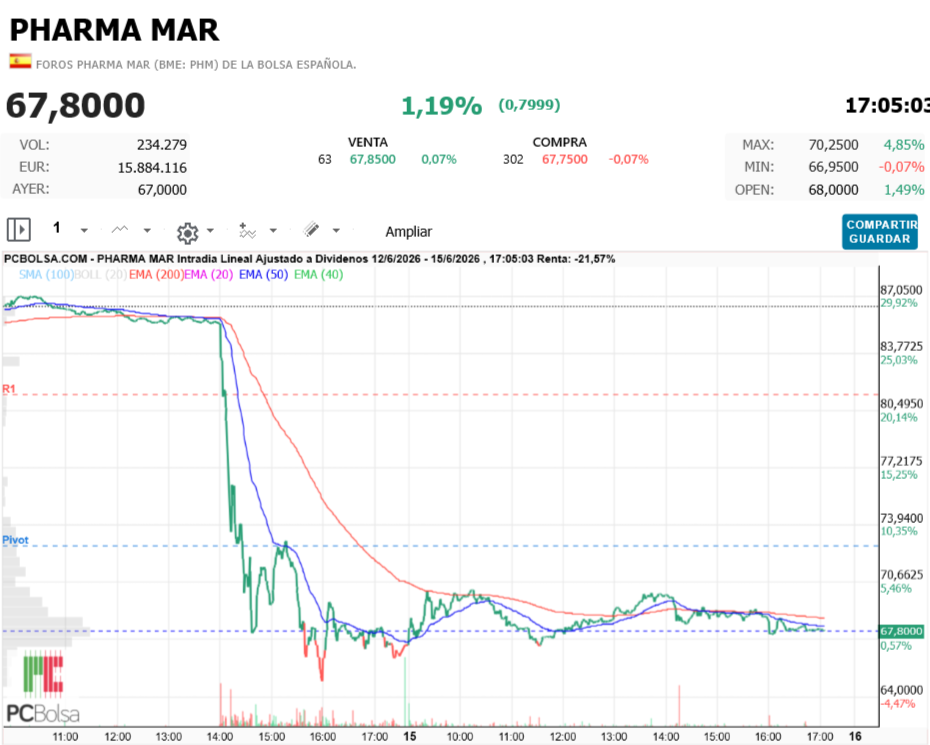930x745 pixels.
Task: Click the add indicator icon
Action: (x=247, y=231)
